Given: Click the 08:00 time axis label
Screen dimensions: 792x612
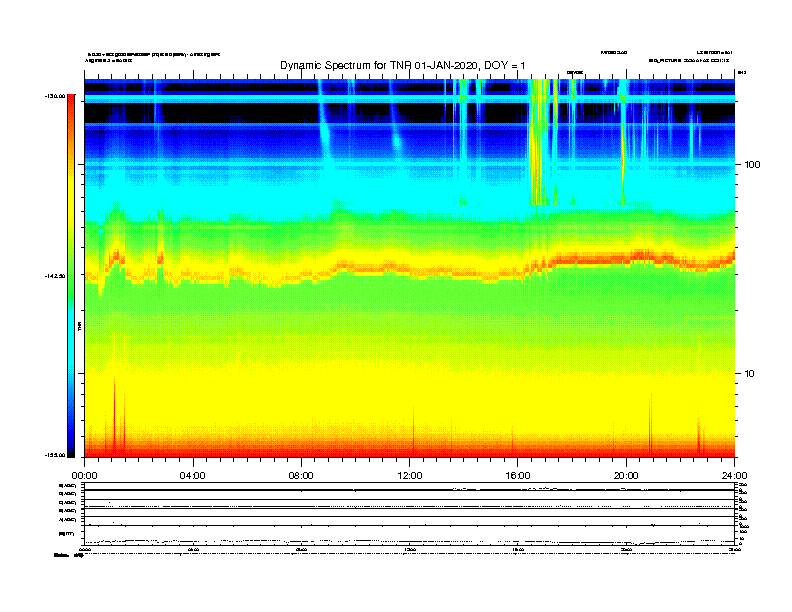Looking at the screenshot, I should point(301,476).
